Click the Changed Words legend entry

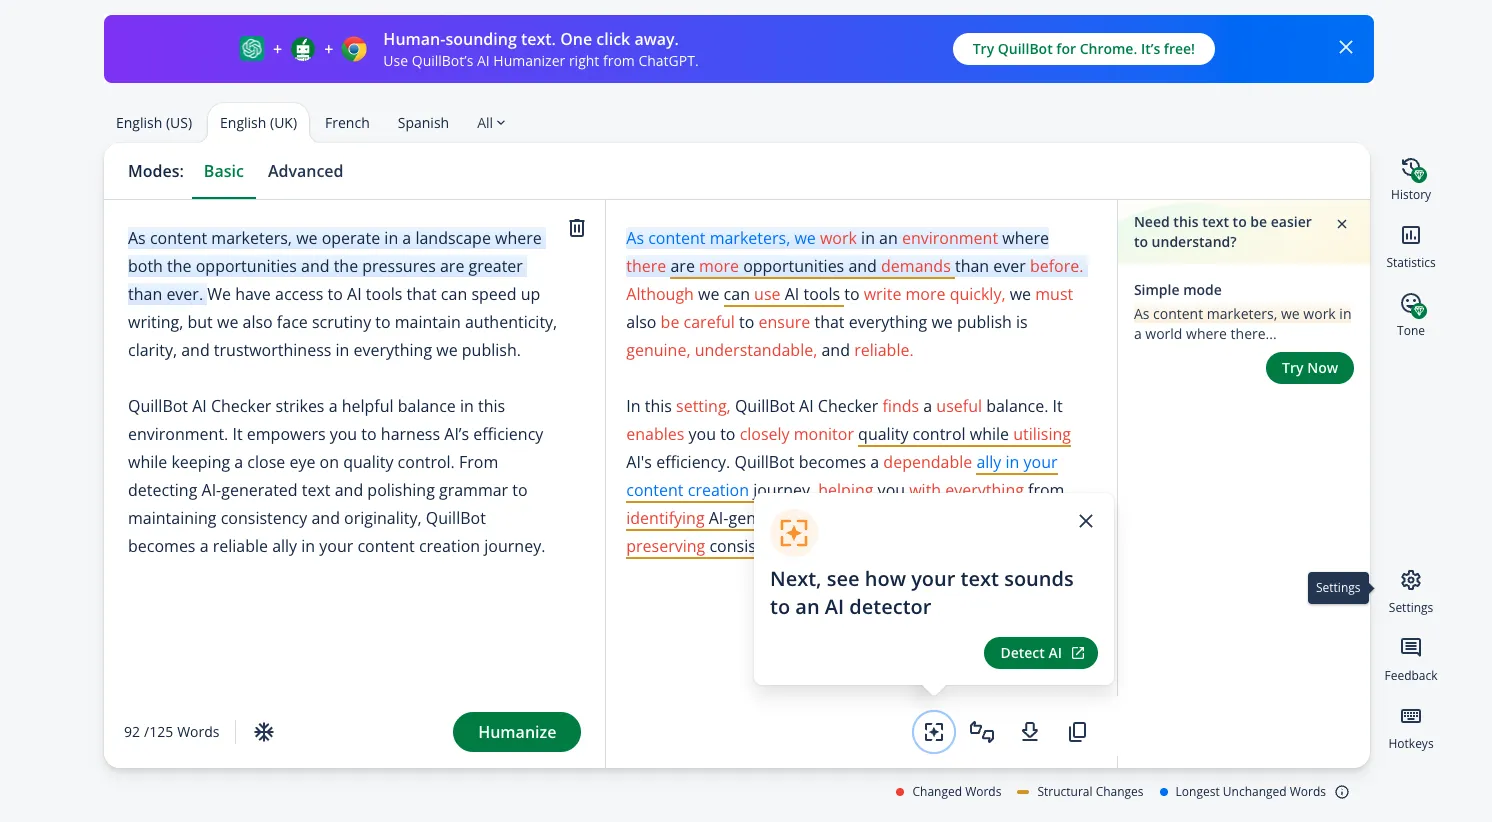pyautogui.click(x=948, y=792)
